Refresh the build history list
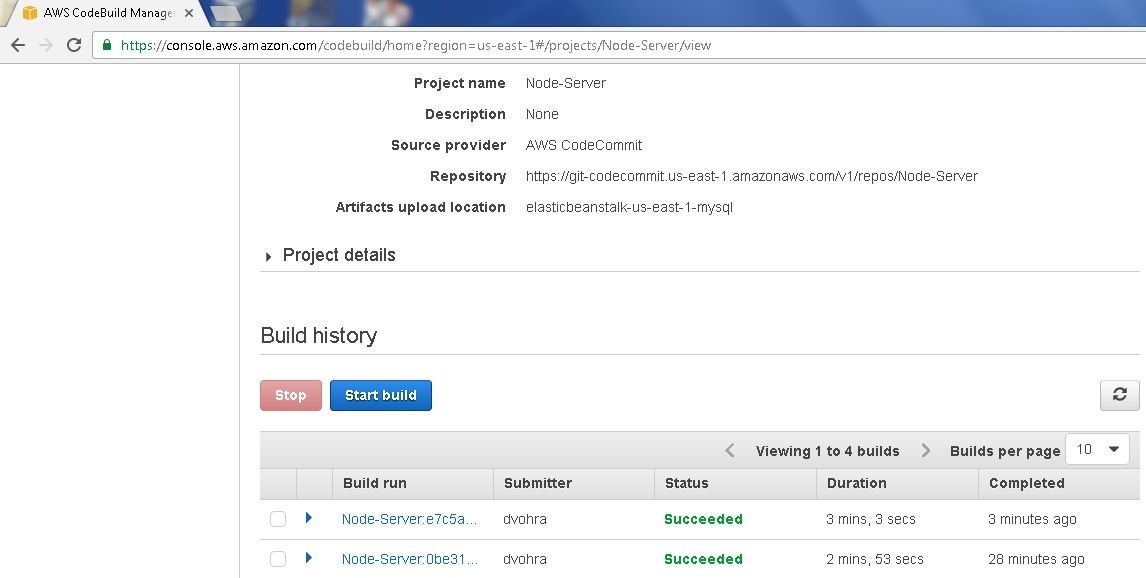Screen dimensions: 1146x578 [x=1119, y=395]
